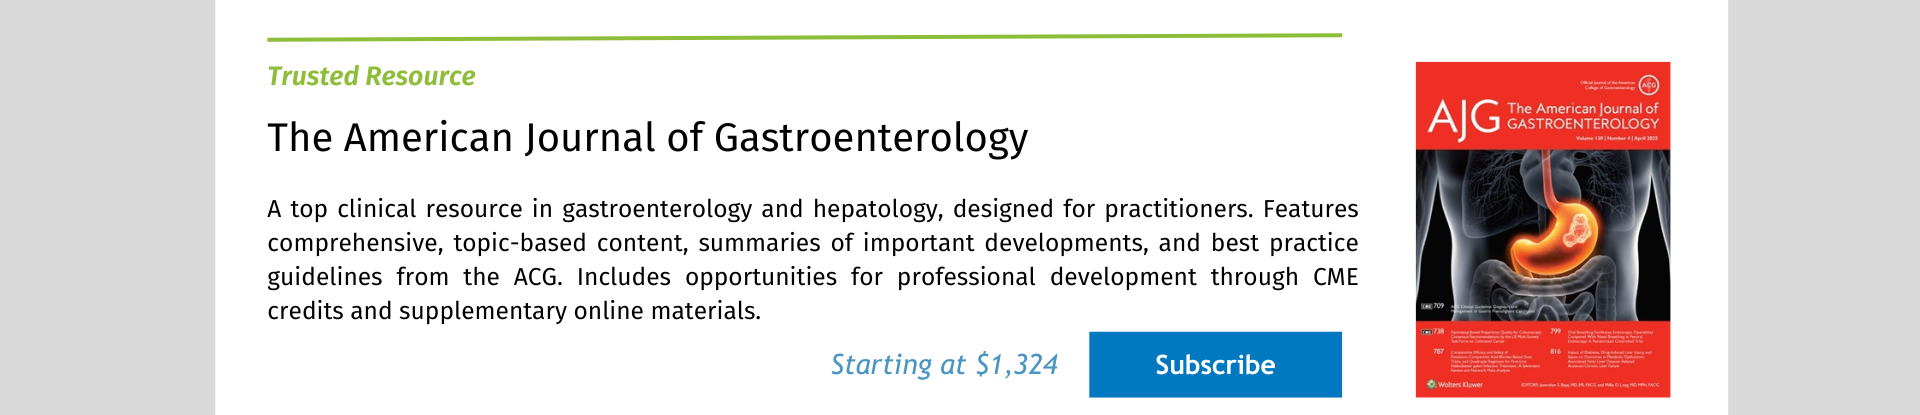This screenshot has width=1920, height=415.
Task: Open The American Journal of Gastroenterology title
Action: pyautogui.click(x=647, y=138)
